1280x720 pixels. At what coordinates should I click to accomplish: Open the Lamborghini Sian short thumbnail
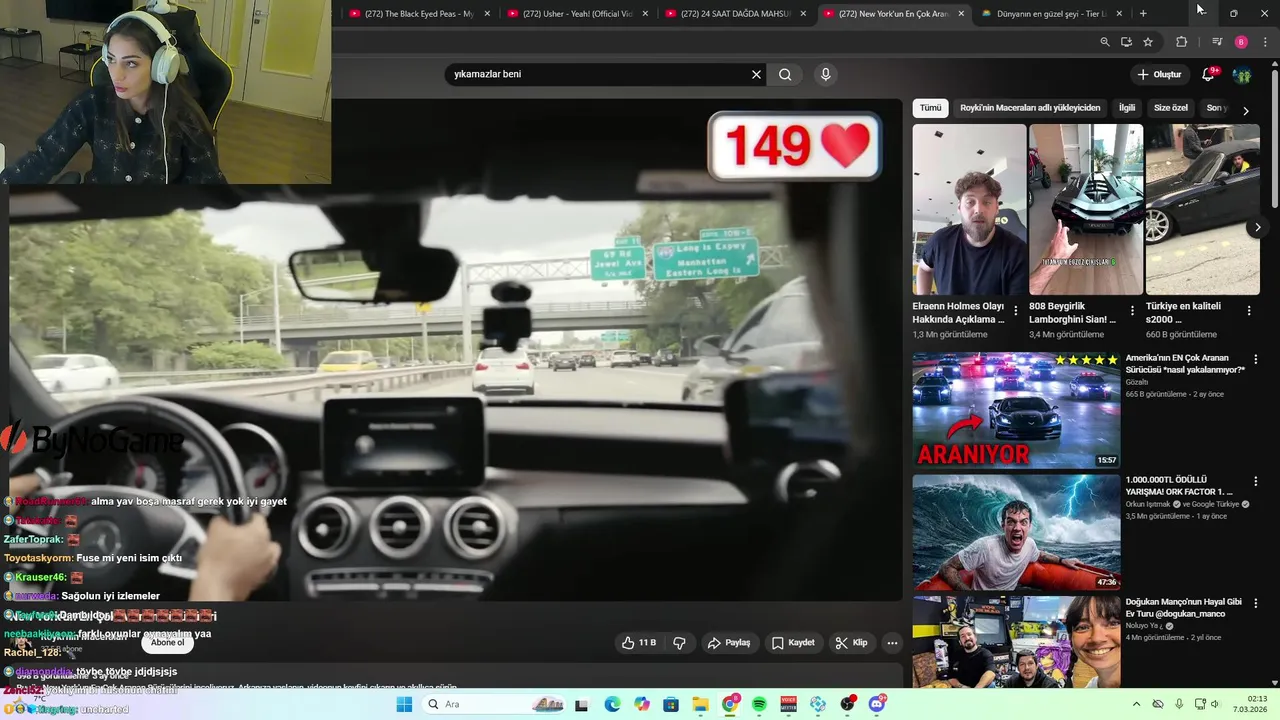(x=1085, y=209)
